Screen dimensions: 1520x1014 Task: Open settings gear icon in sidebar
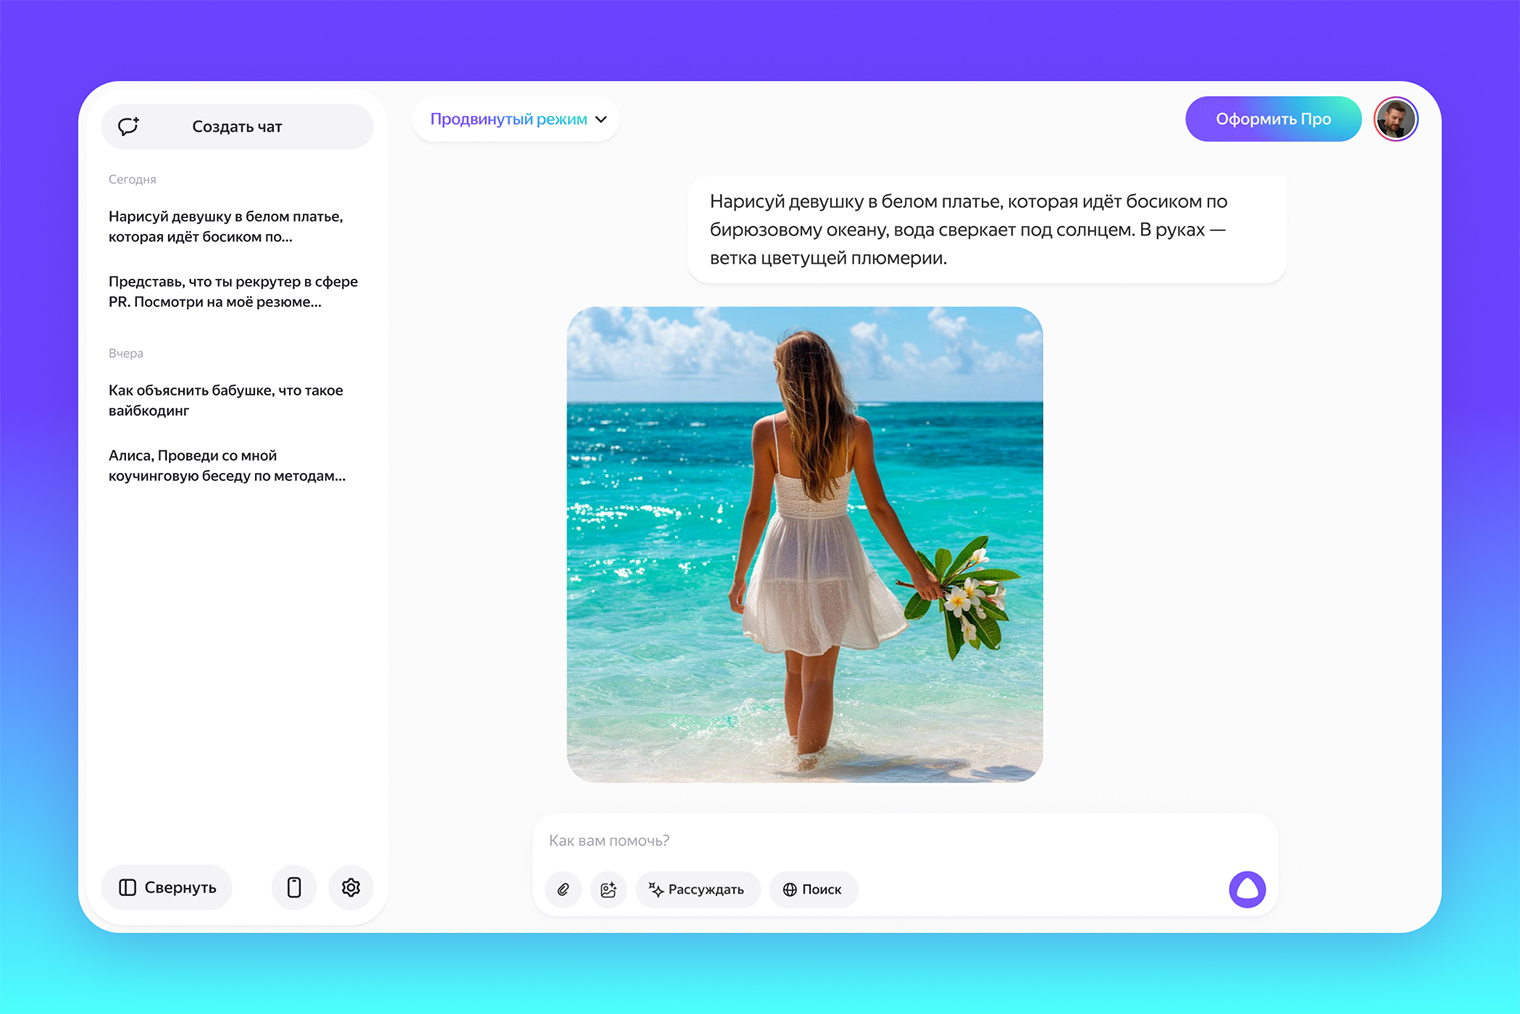tap(351, 887)
